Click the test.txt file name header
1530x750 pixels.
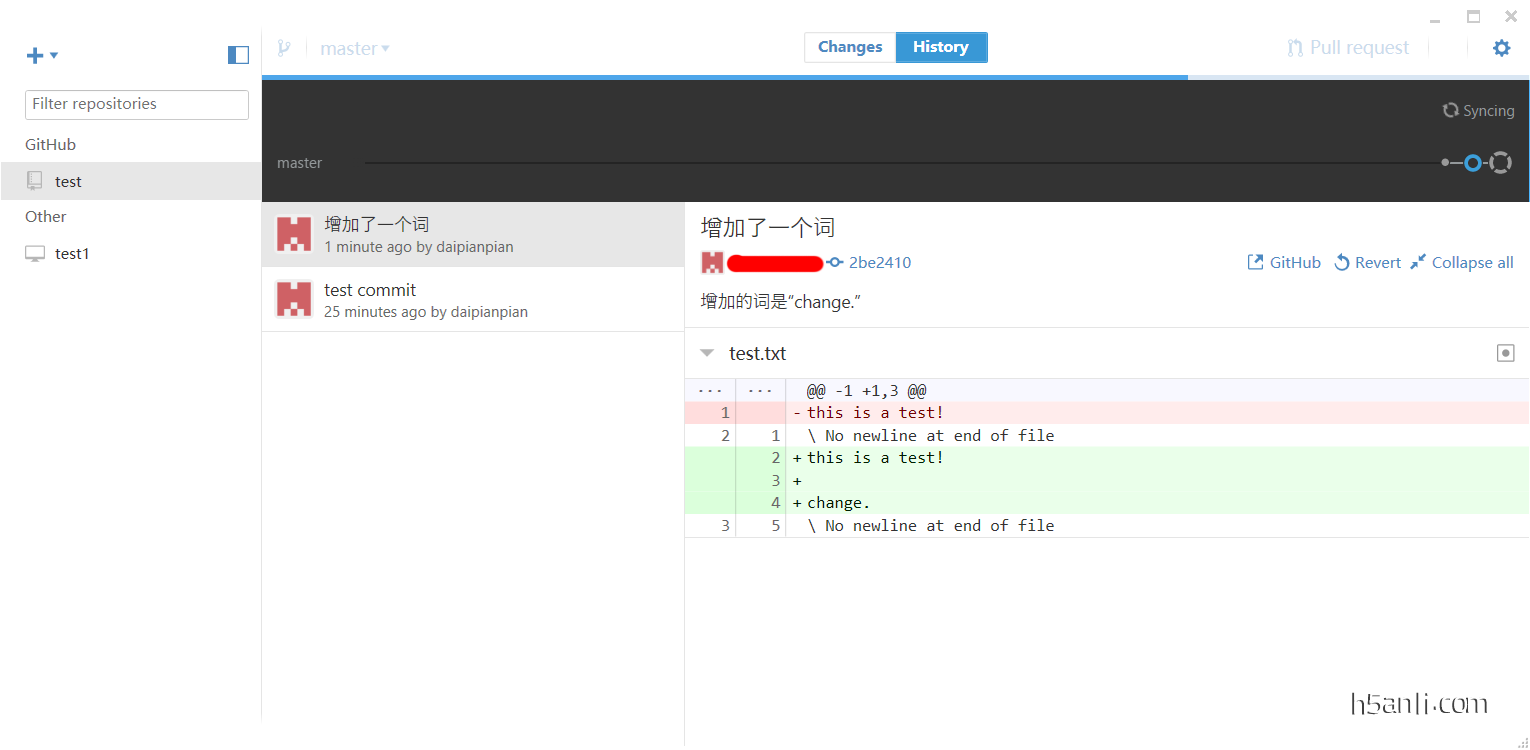758,353
